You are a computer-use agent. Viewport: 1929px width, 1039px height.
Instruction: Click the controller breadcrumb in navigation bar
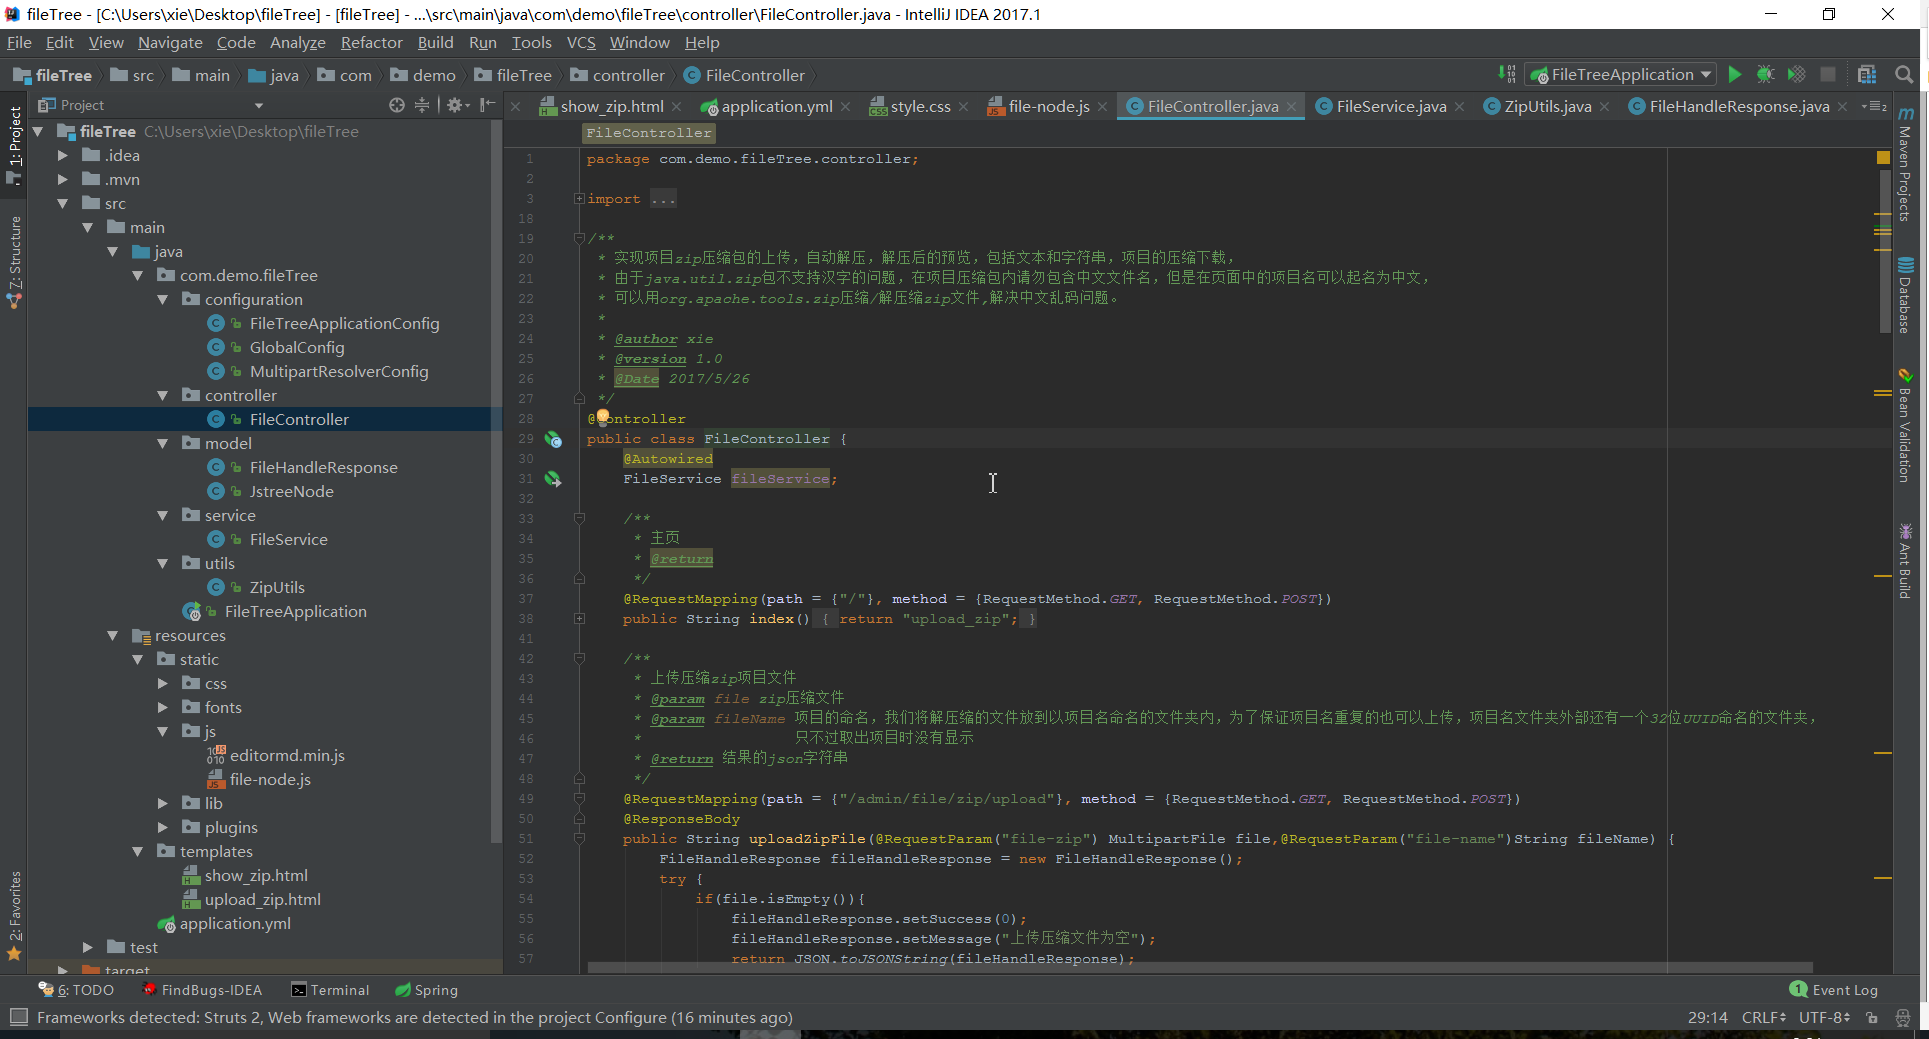[618, 75]
